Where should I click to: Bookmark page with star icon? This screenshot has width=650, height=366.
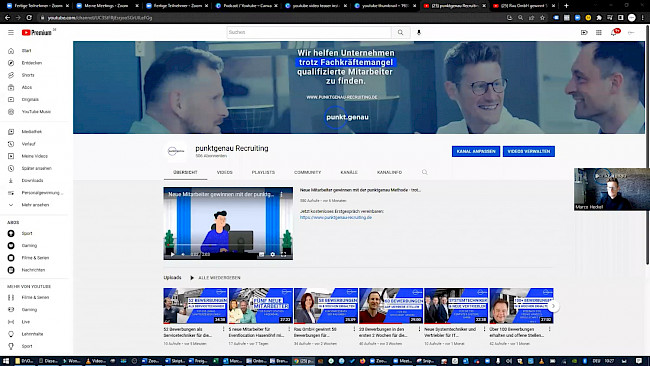click(x=542, y=18)
